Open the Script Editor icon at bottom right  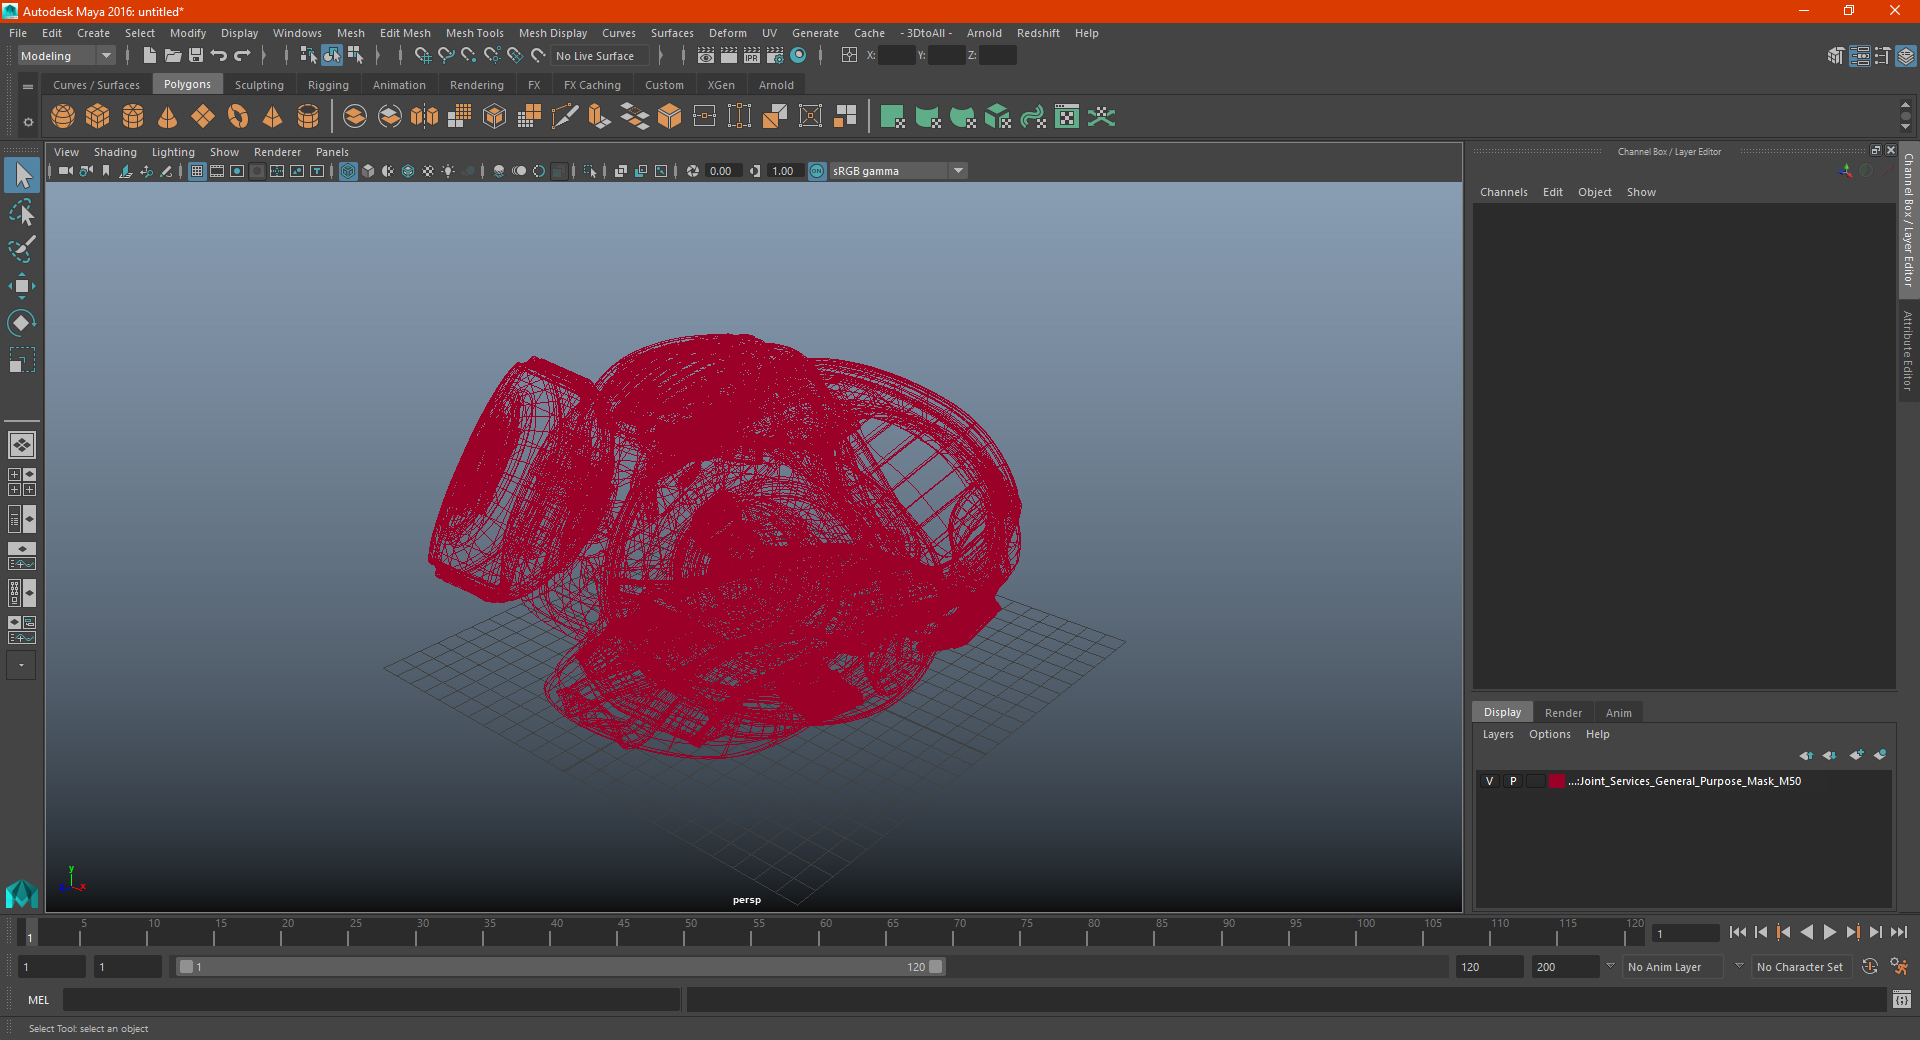coord(1901,999)
